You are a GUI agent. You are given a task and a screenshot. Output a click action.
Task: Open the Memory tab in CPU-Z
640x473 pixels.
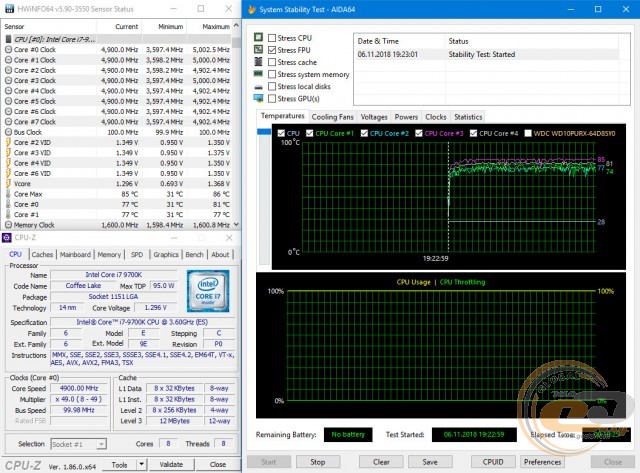[x=109, y=255]
